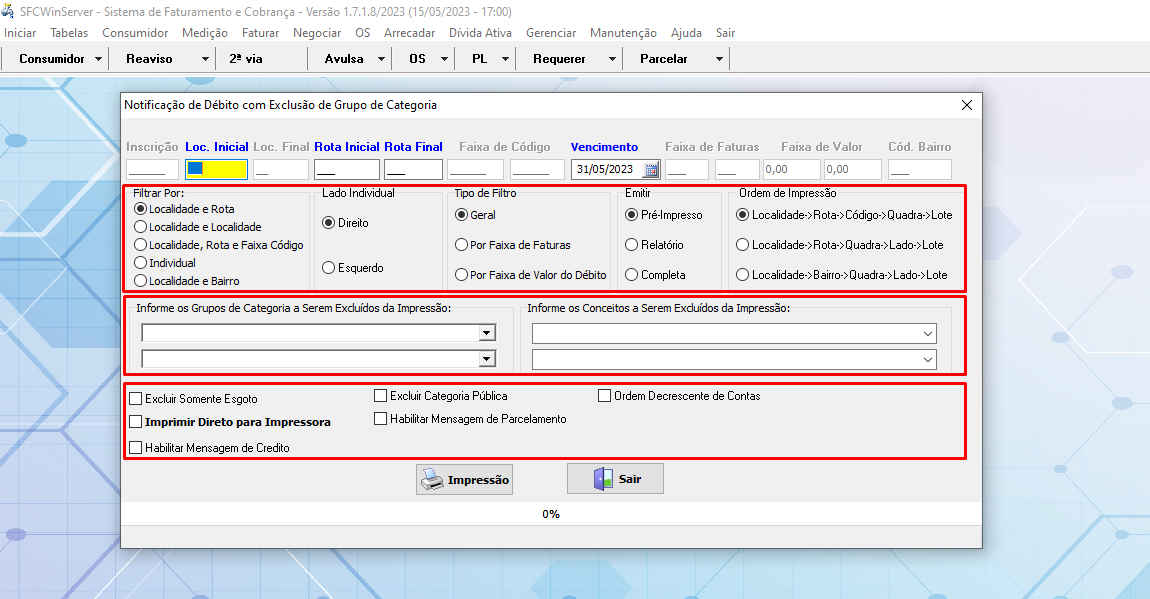Click the yellow Loc. Inicial field
Image resolution: width=1150 pixels, height=599 pixels.
click(216, 170)
